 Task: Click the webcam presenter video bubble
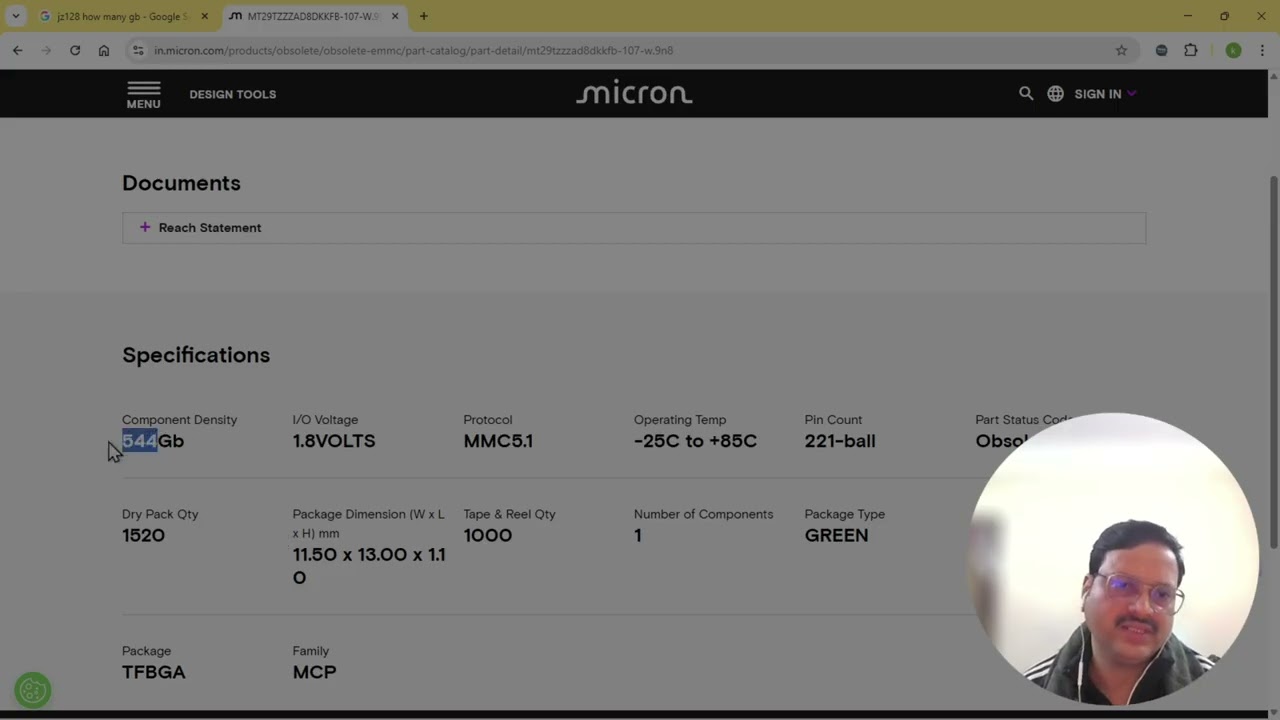tap(1113, 558)
